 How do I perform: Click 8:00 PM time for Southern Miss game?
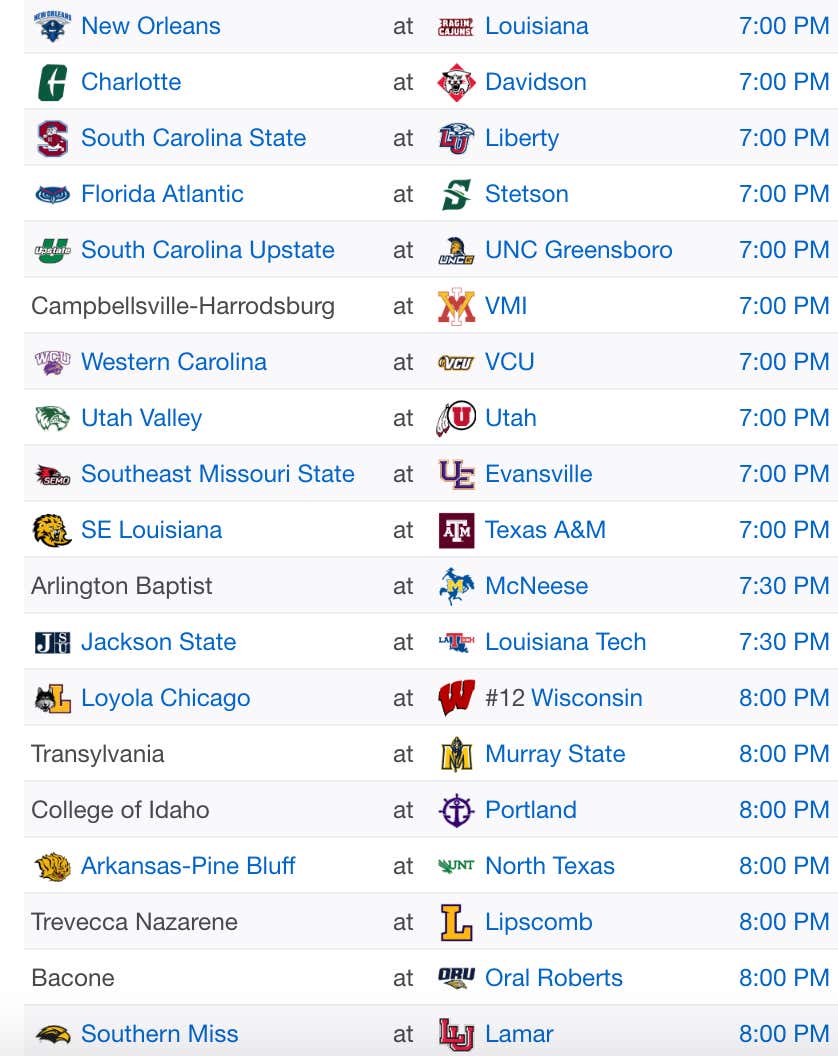click(x=784, y=1034)
